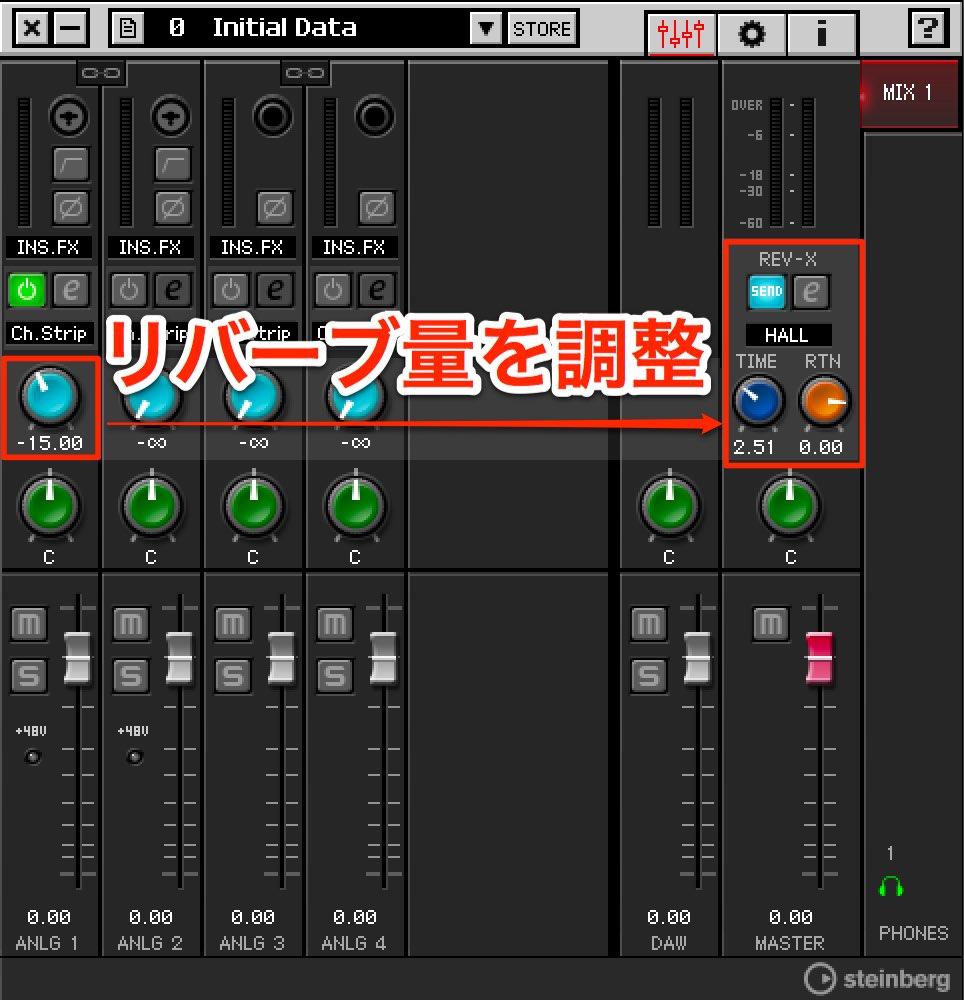Toggle stereo link for channels 3 and 4
Viewport: 964px width, 1000px height.
(x=305, y=73)
